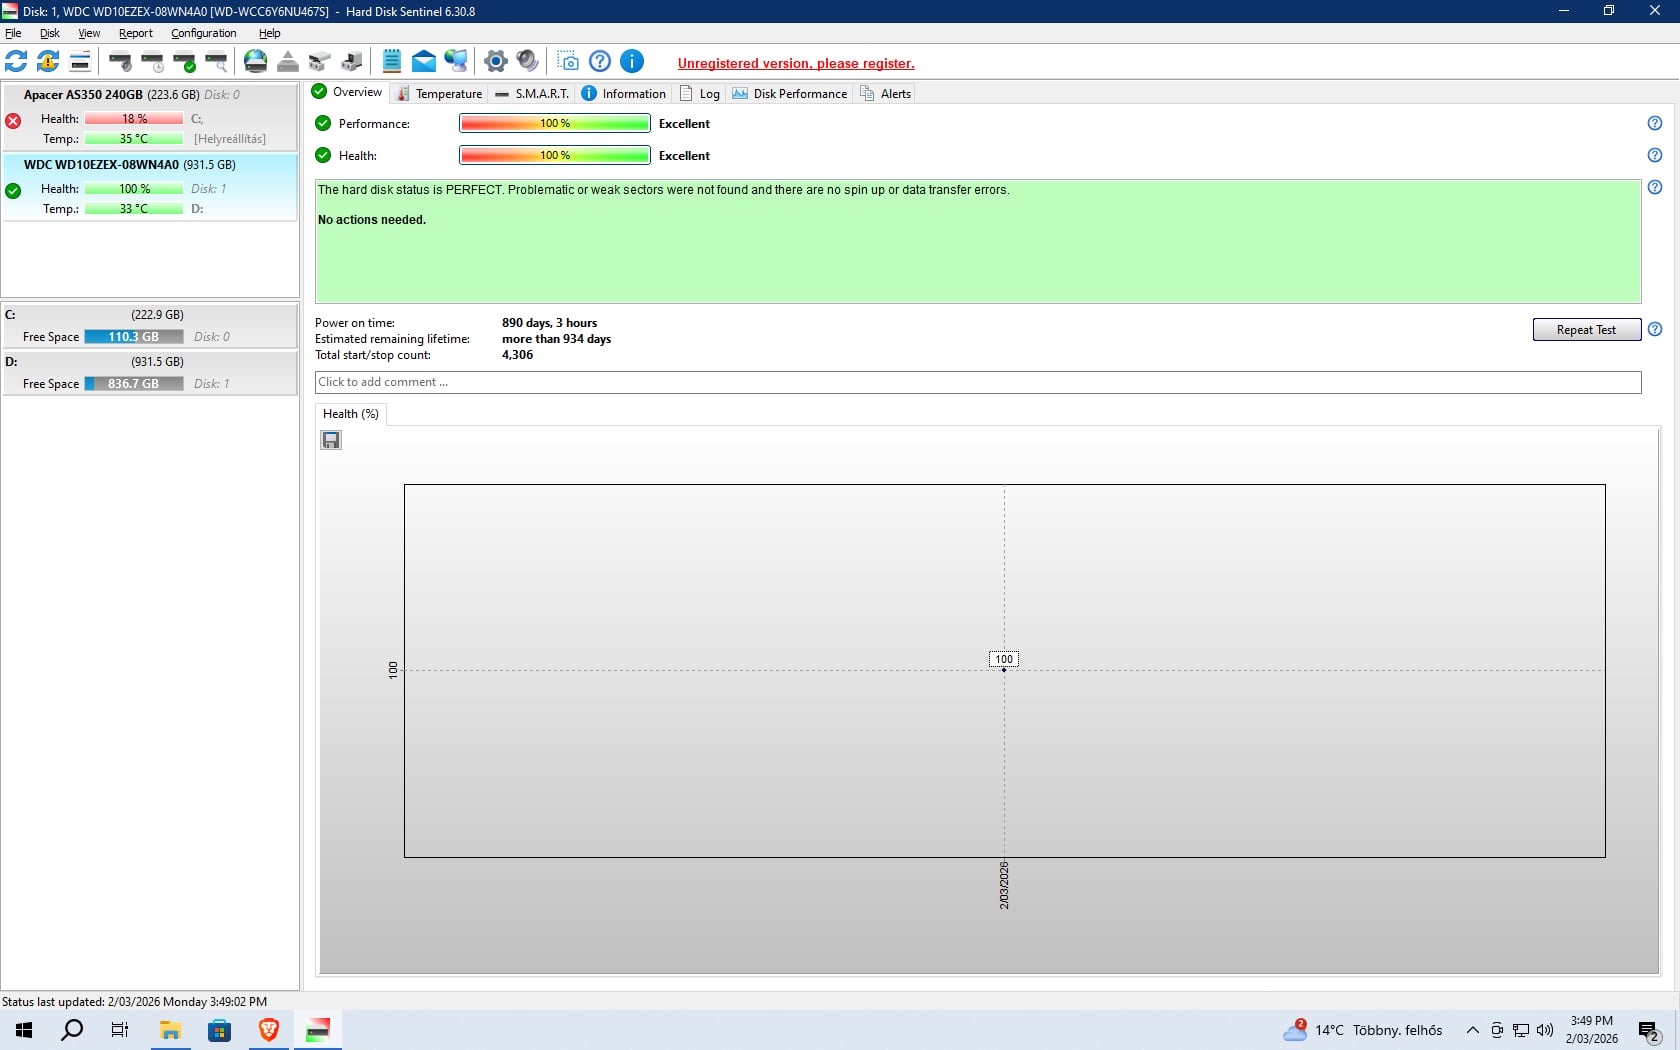Click the camera screenshot toolbar icon

(568, 62)
